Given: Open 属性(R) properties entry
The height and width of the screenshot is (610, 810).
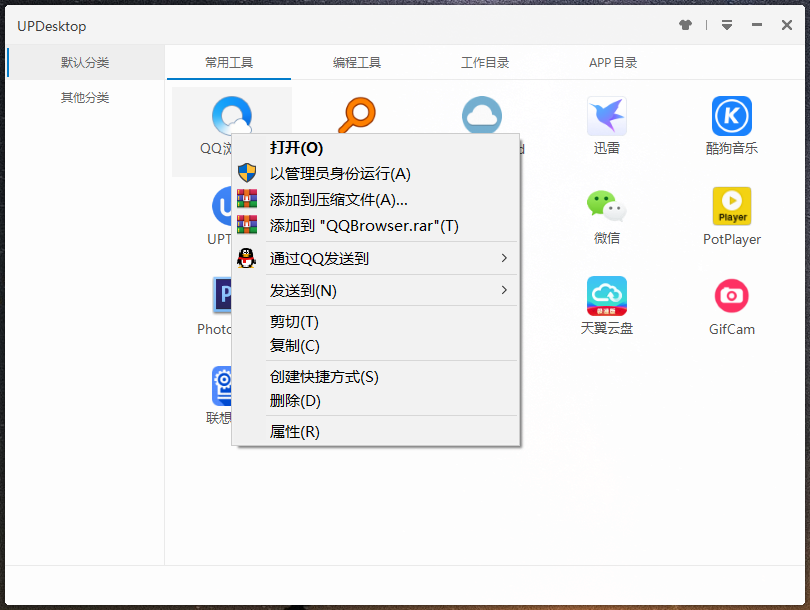Looking at the screenshot, I should (x=376, y=431).
